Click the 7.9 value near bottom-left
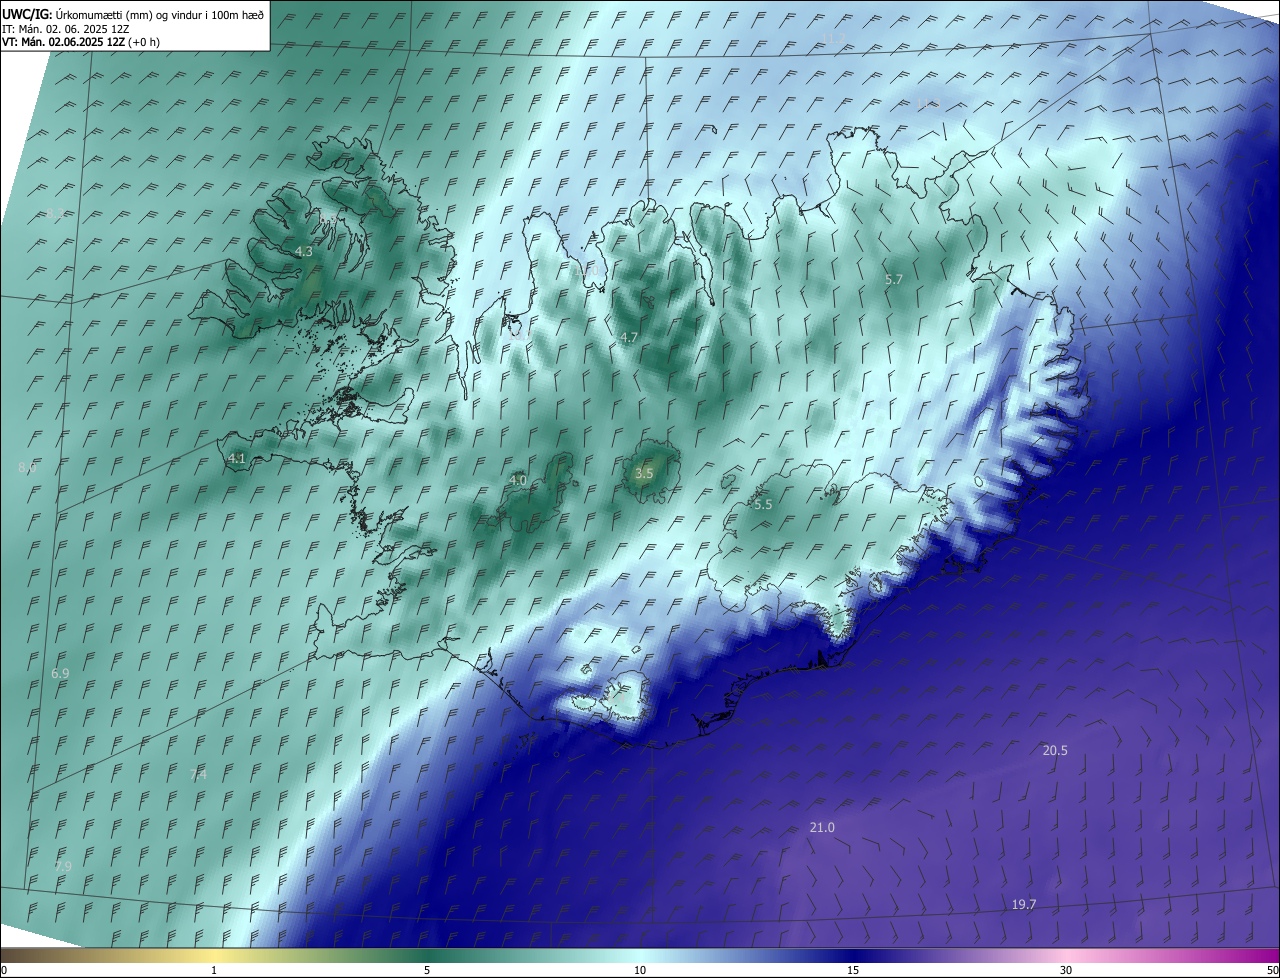The image size is (1280, 978). coord(63,866)
